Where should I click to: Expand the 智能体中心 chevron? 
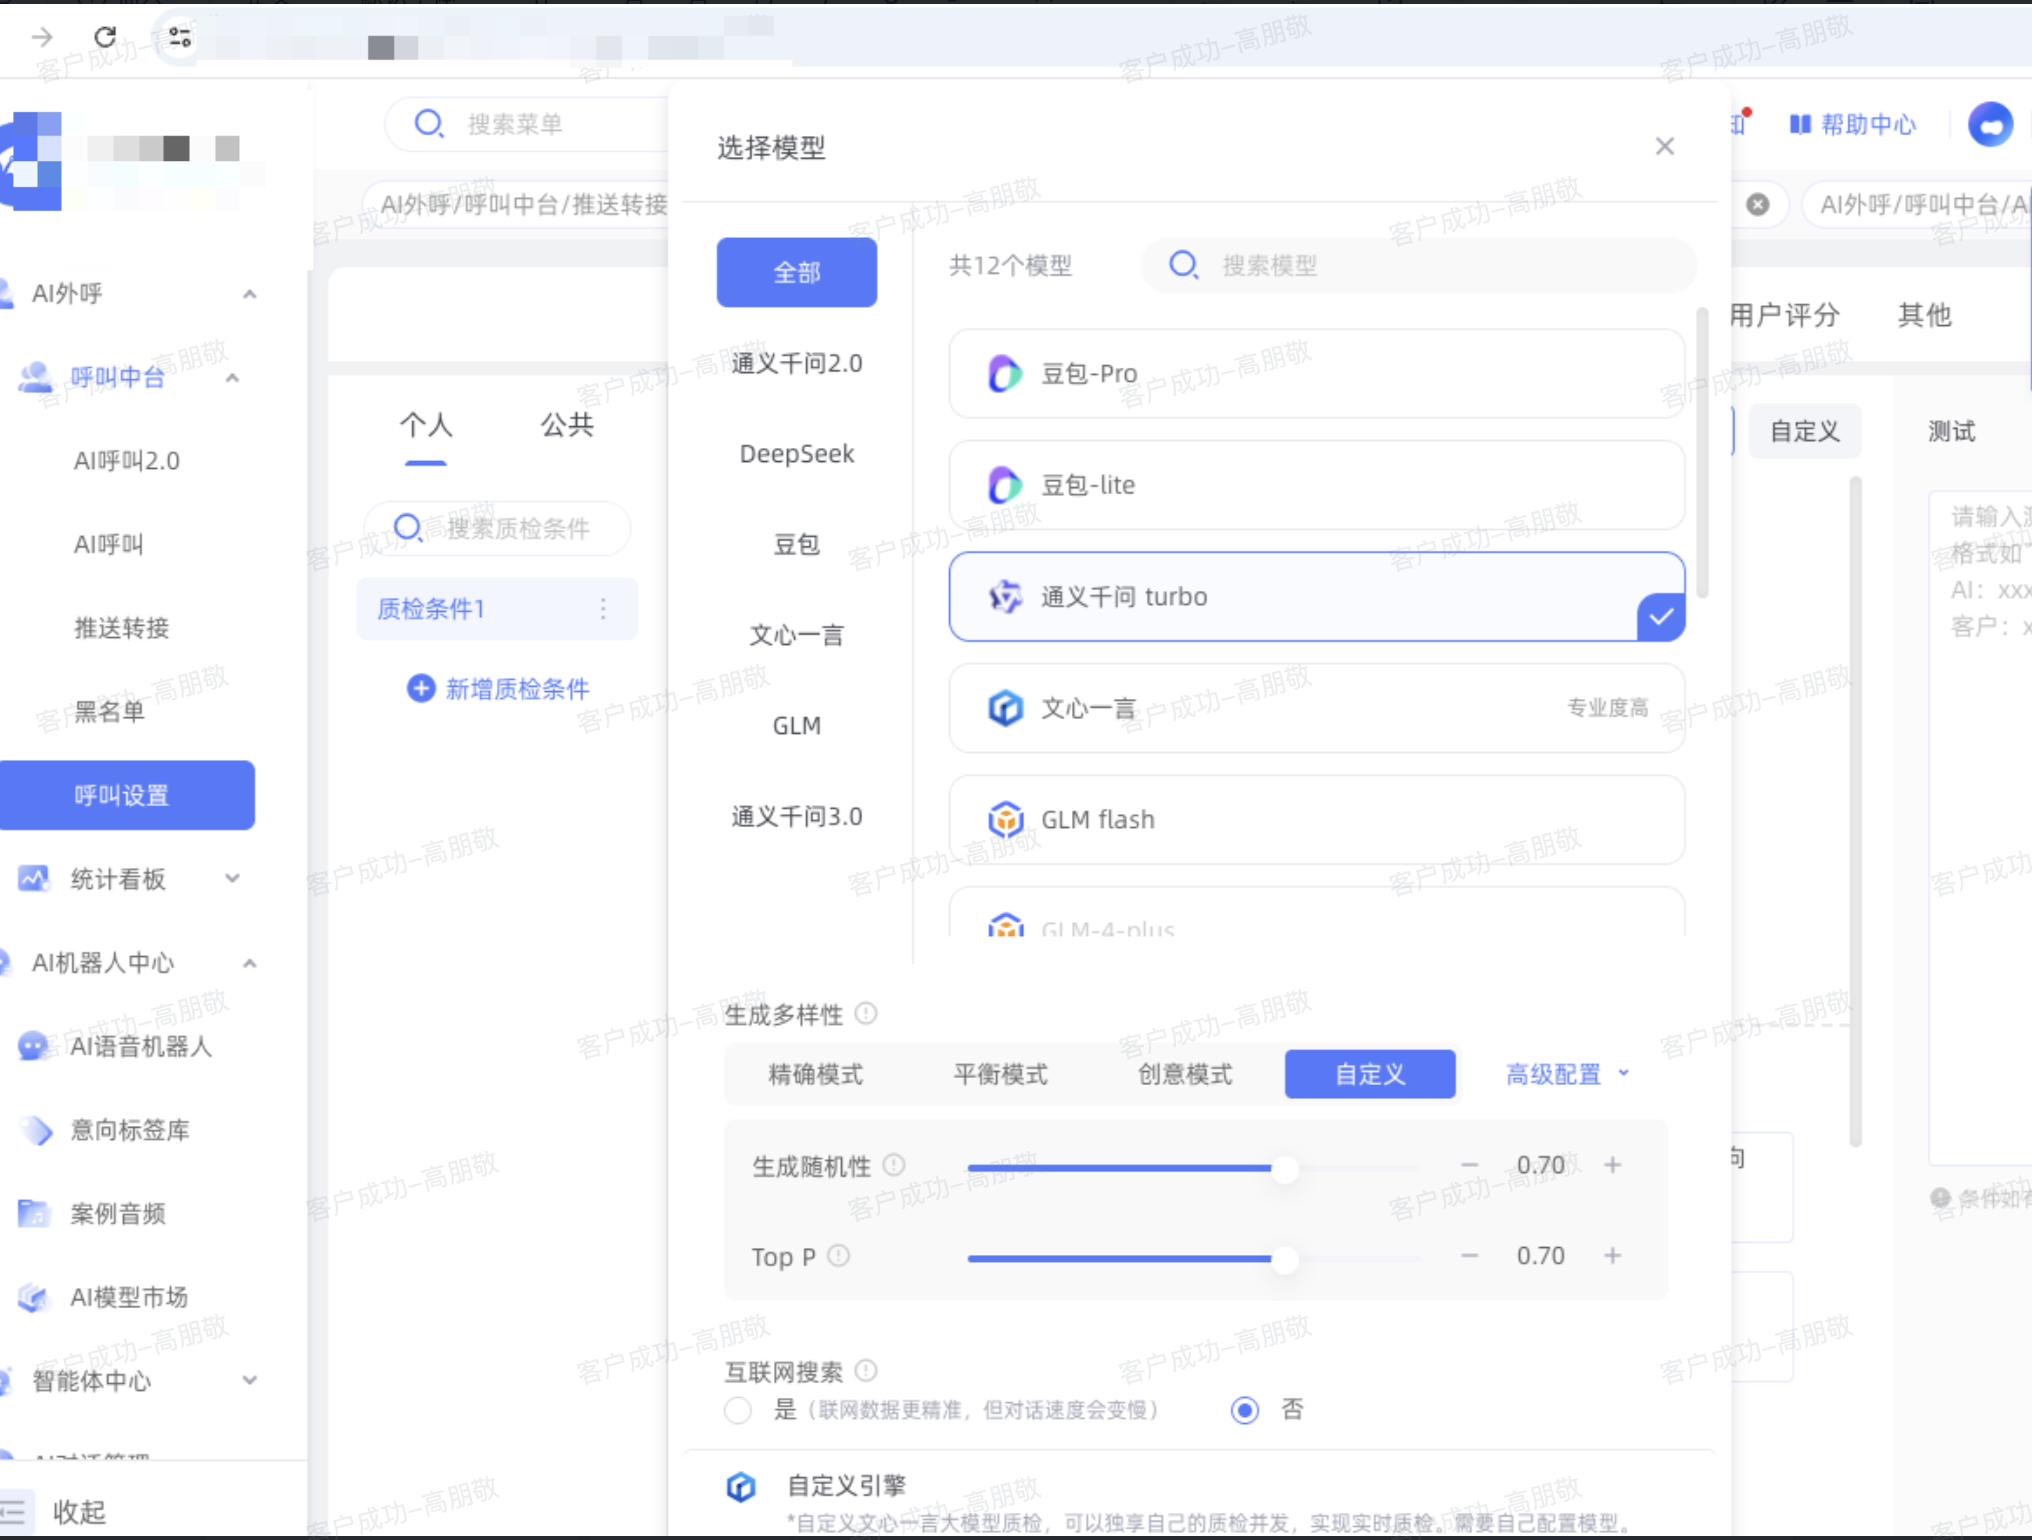pyautogui.click(x=250, y=1380)
